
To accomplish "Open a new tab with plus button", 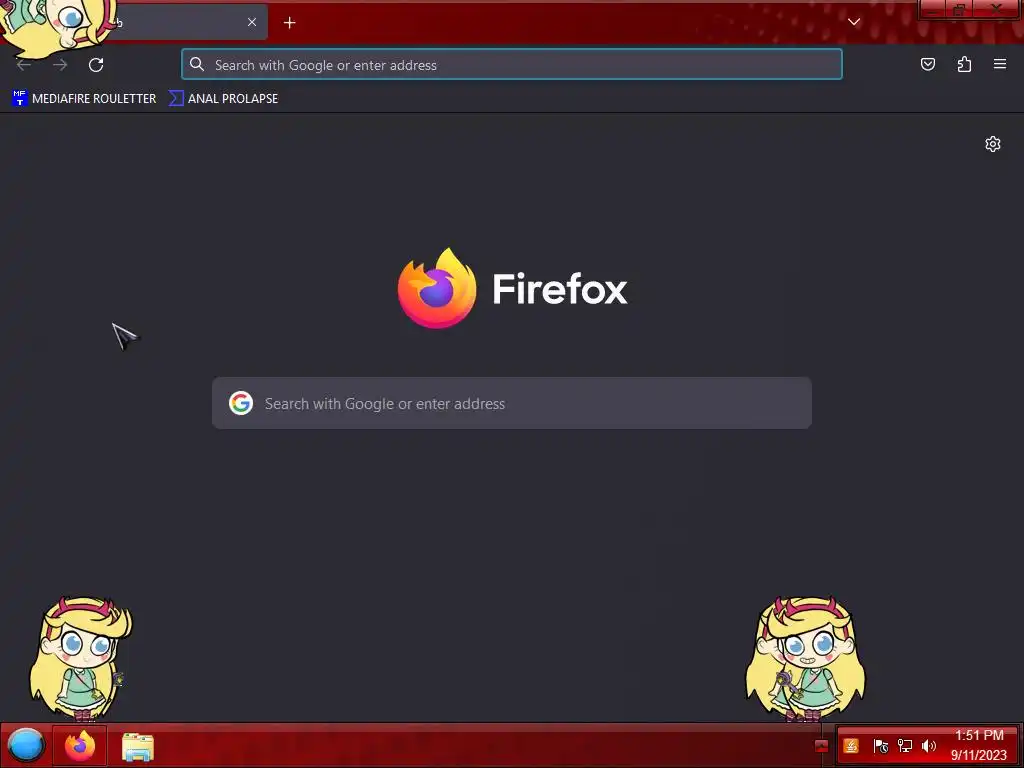I will pos(289,23).
